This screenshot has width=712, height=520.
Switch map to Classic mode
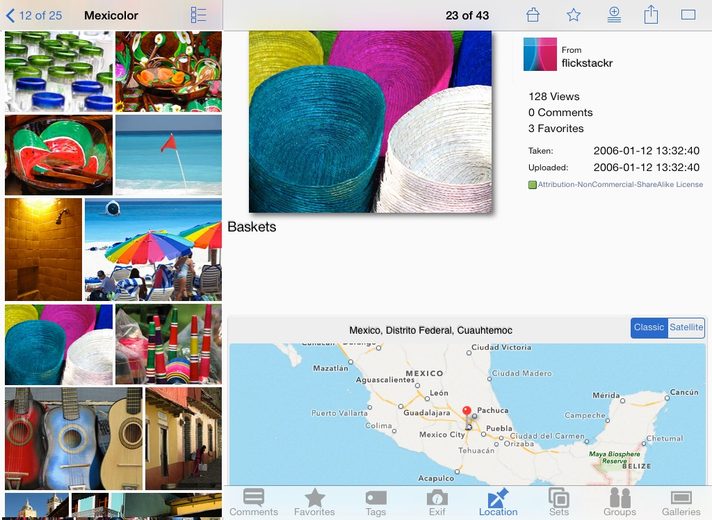[649, 327]
